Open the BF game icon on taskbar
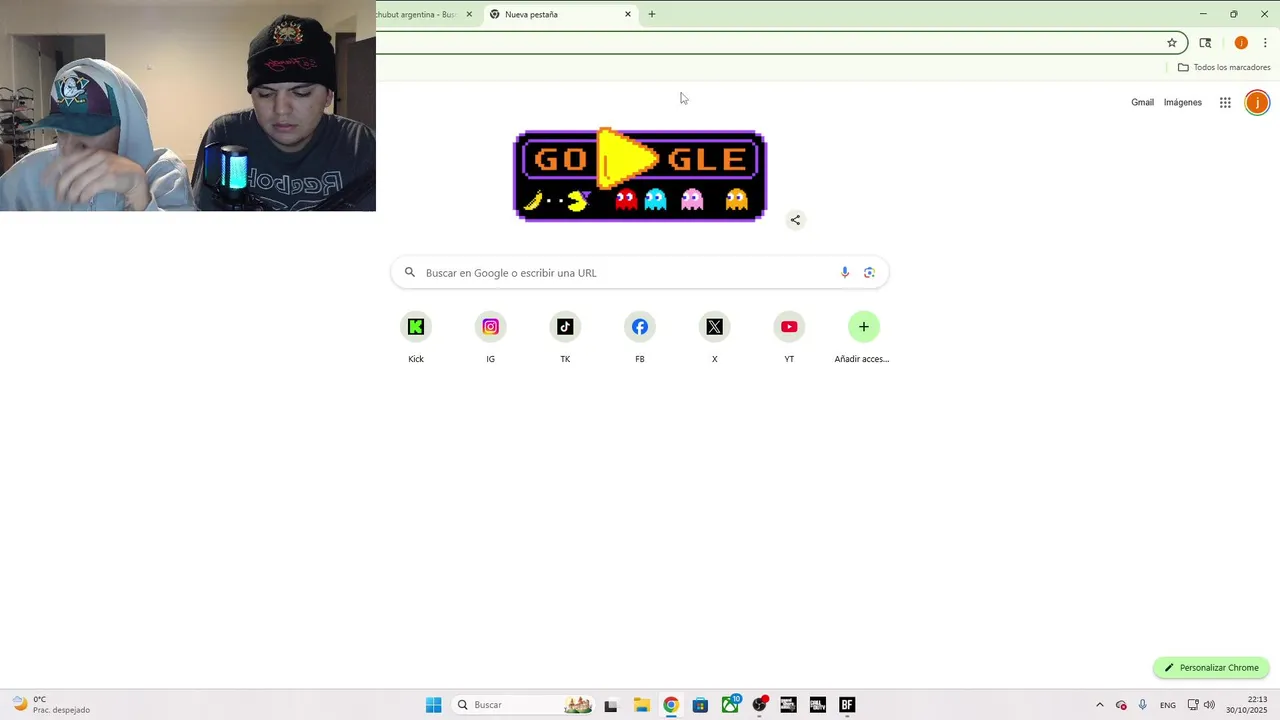 [x=847, y=705]
